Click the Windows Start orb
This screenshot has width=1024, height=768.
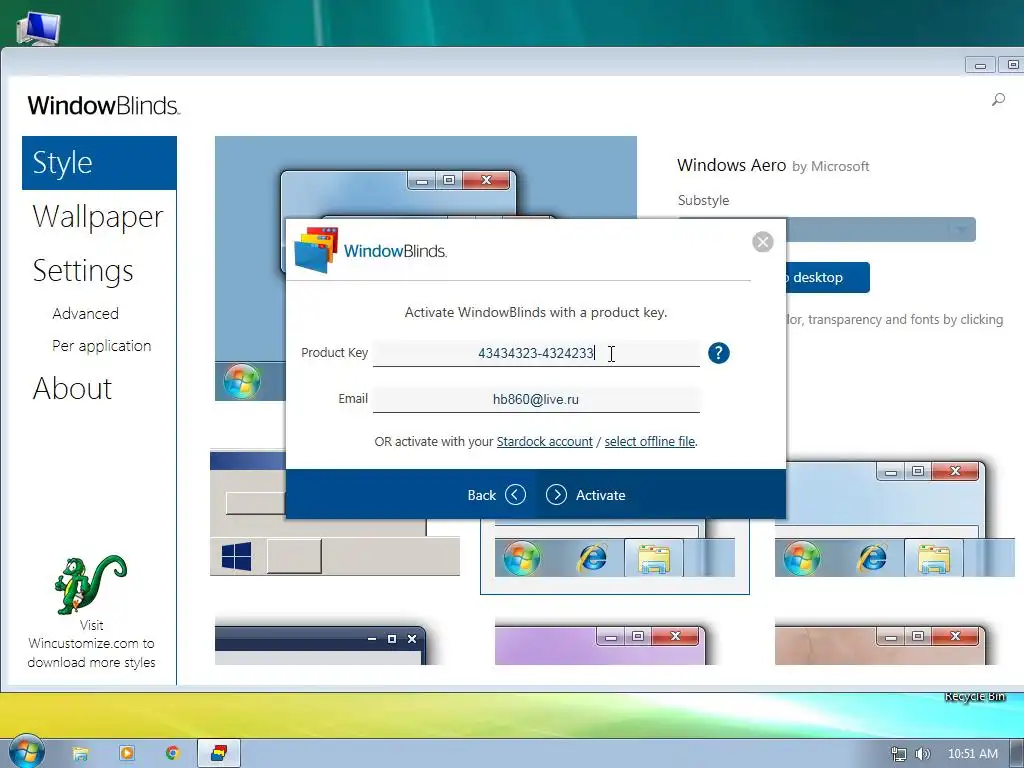coord(27,752)
